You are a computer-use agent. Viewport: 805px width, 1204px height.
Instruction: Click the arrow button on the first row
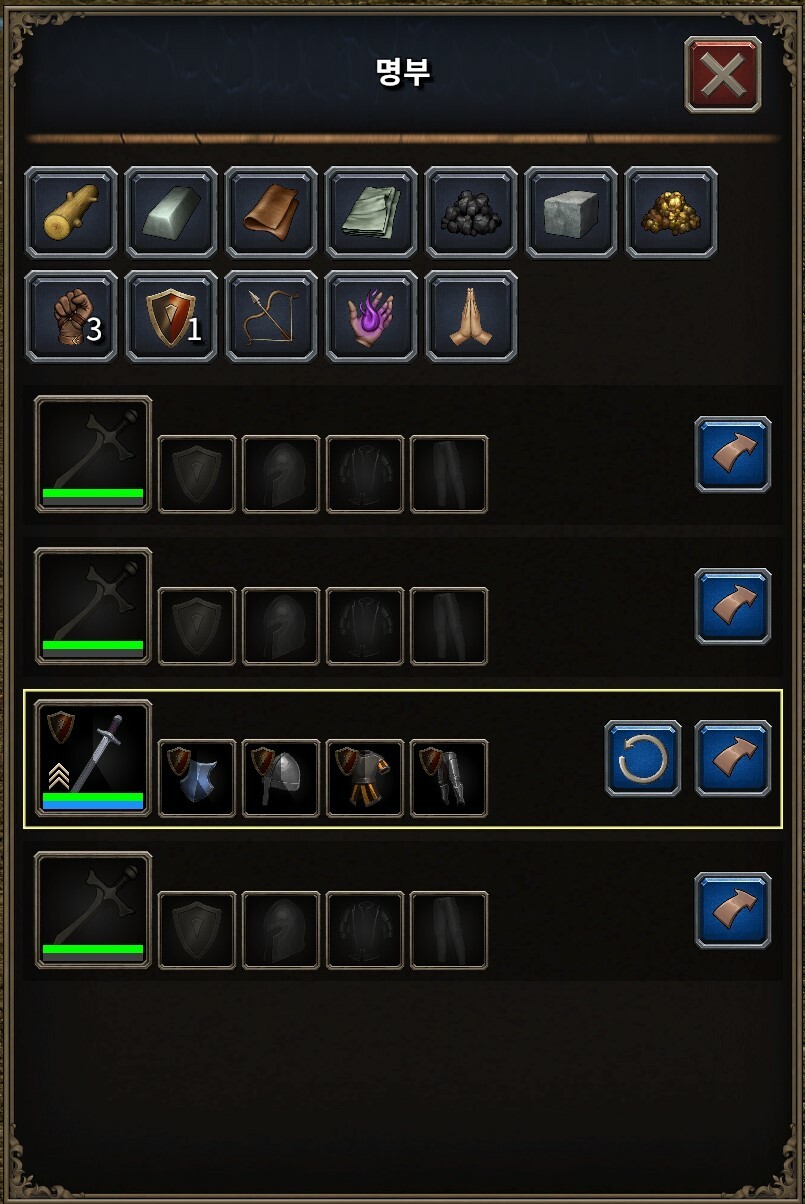click(733, 454)
